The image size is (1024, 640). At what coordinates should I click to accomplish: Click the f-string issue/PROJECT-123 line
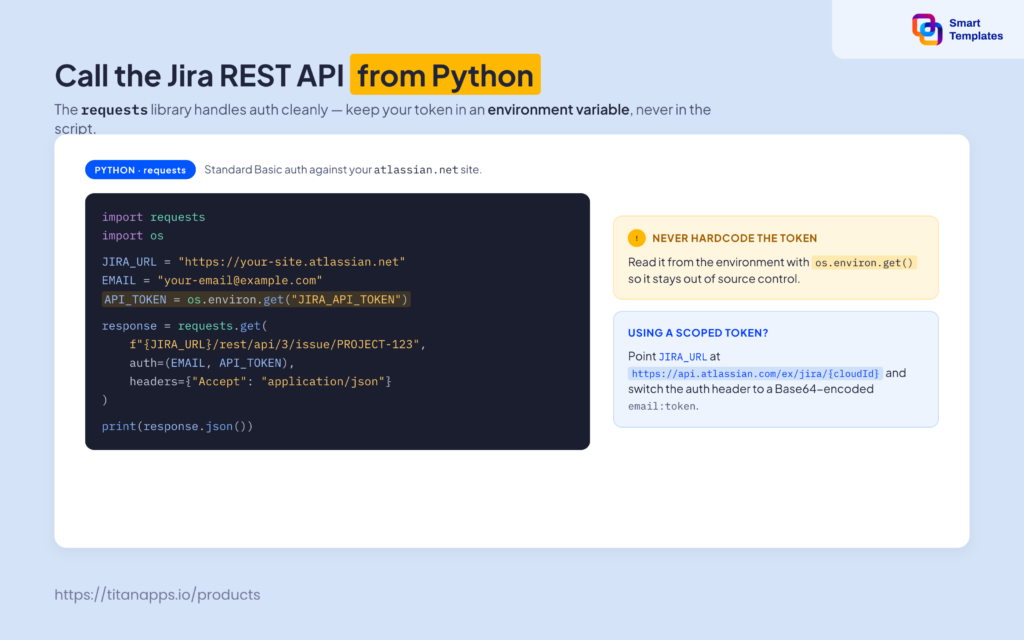pyautogui.click(x=278, y=344)
